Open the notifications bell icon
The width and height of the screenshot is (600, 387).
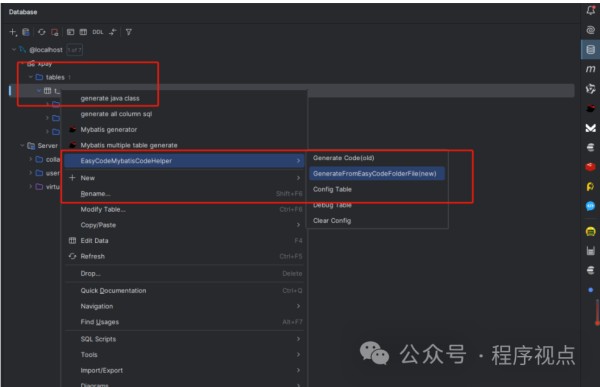point(590,11)
